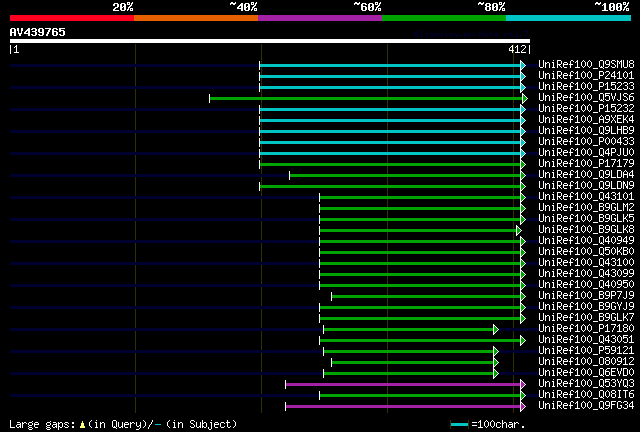Screen dimensions: 640x432
Task: Click the arrowhead ending the B9GLK8 bar
Action: pyautogui.click(x=519, y=231)
